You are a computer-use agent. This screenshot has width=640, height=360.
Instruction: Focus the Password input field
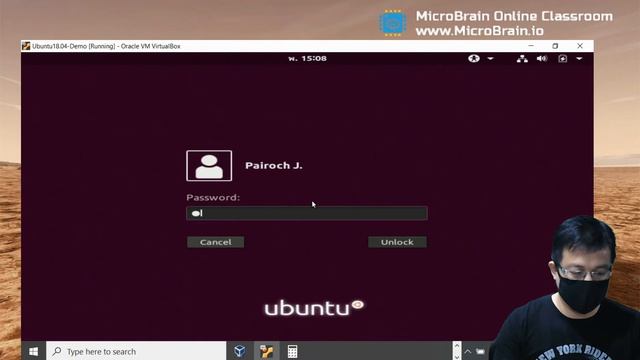307,213
